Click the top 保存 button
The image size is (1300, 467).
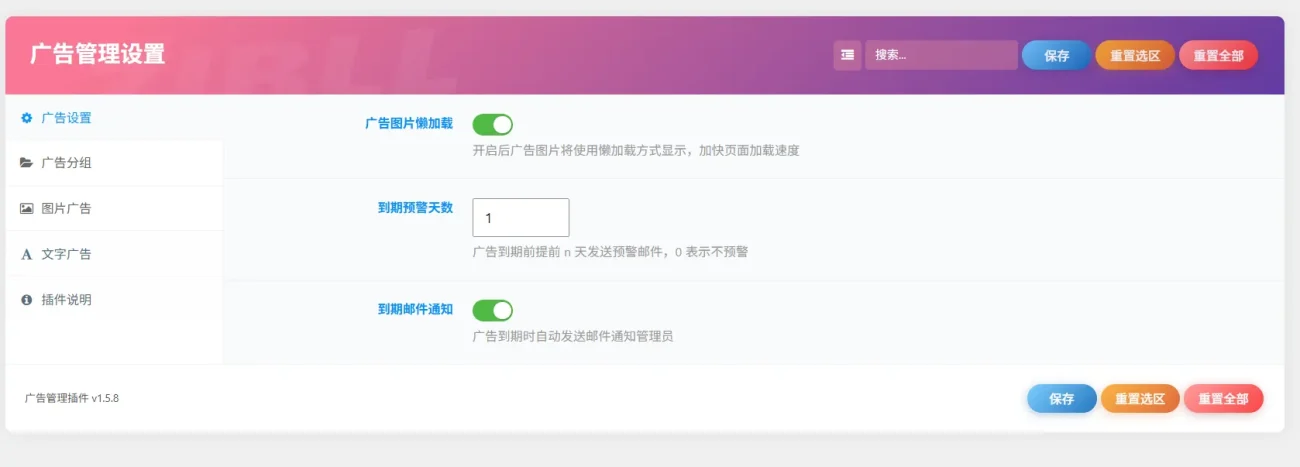pos(1057,56)
